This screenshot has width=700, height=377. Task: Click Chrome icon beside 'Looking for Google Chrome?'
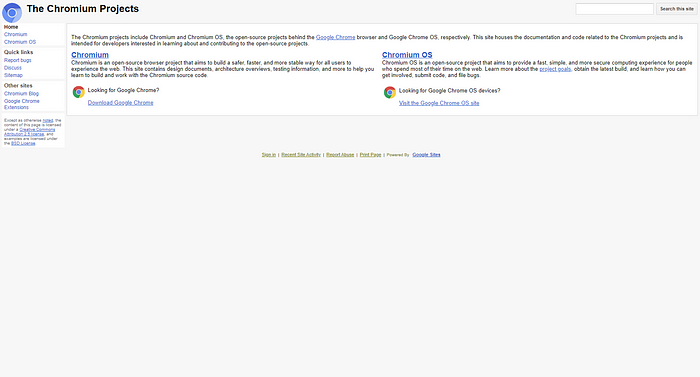coord(79,92)
